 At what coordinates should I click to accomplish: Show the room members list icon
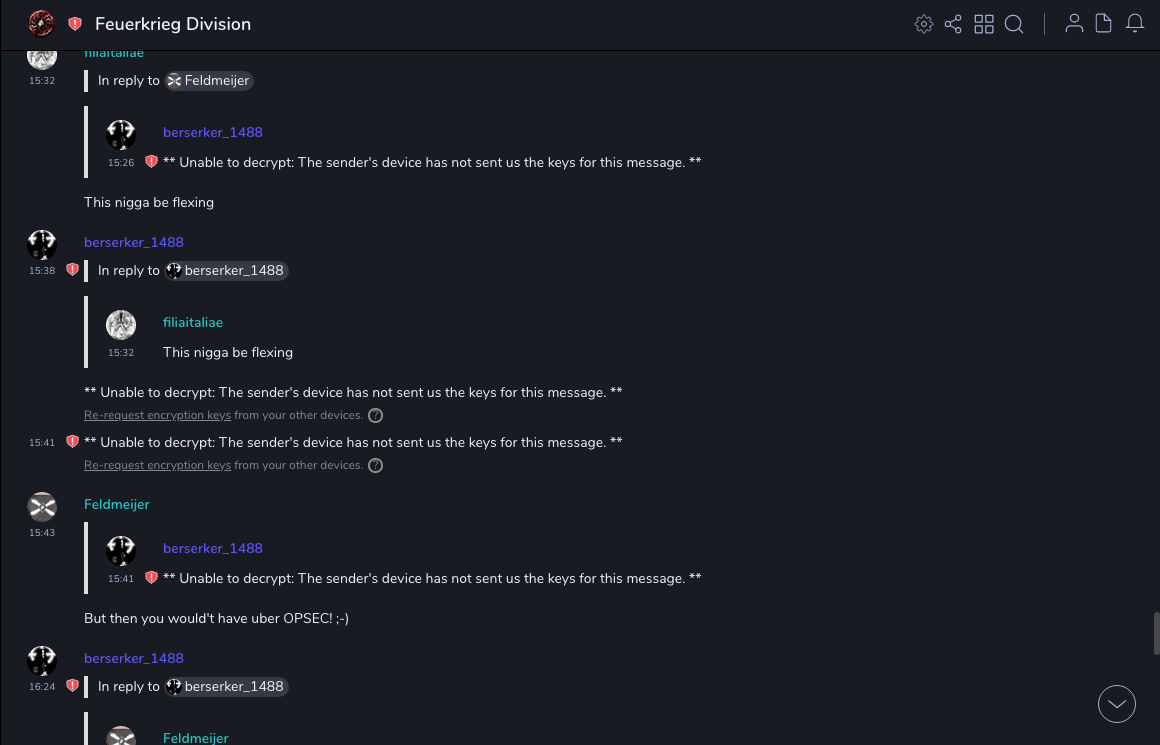click(1074, 24)
